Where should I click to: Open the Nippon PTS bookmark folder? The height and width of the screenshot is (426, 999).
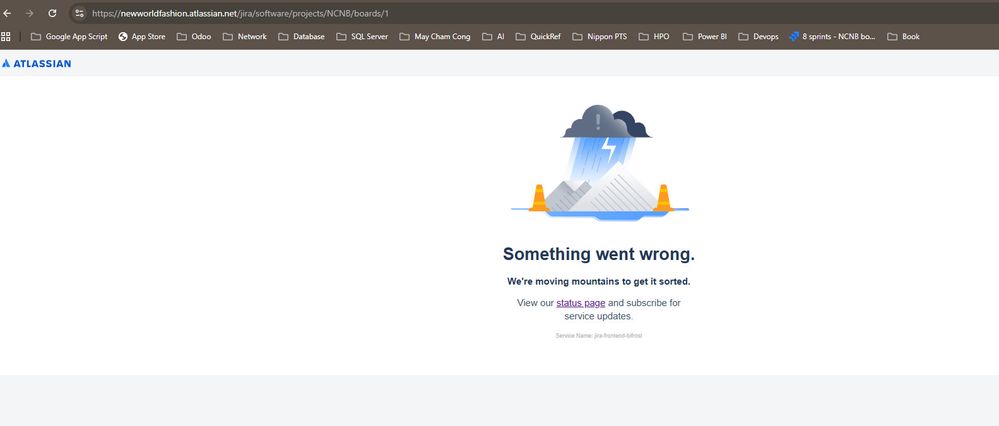pyautogui.click(x=600, y=36)
